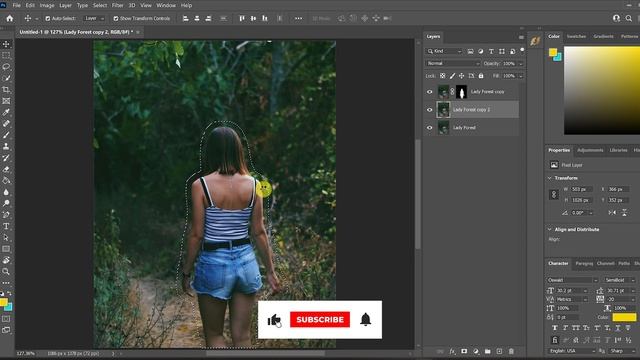This screenshot has width=640, height=360.
Task: Click the Character text Color swatch
Action: 624,317
